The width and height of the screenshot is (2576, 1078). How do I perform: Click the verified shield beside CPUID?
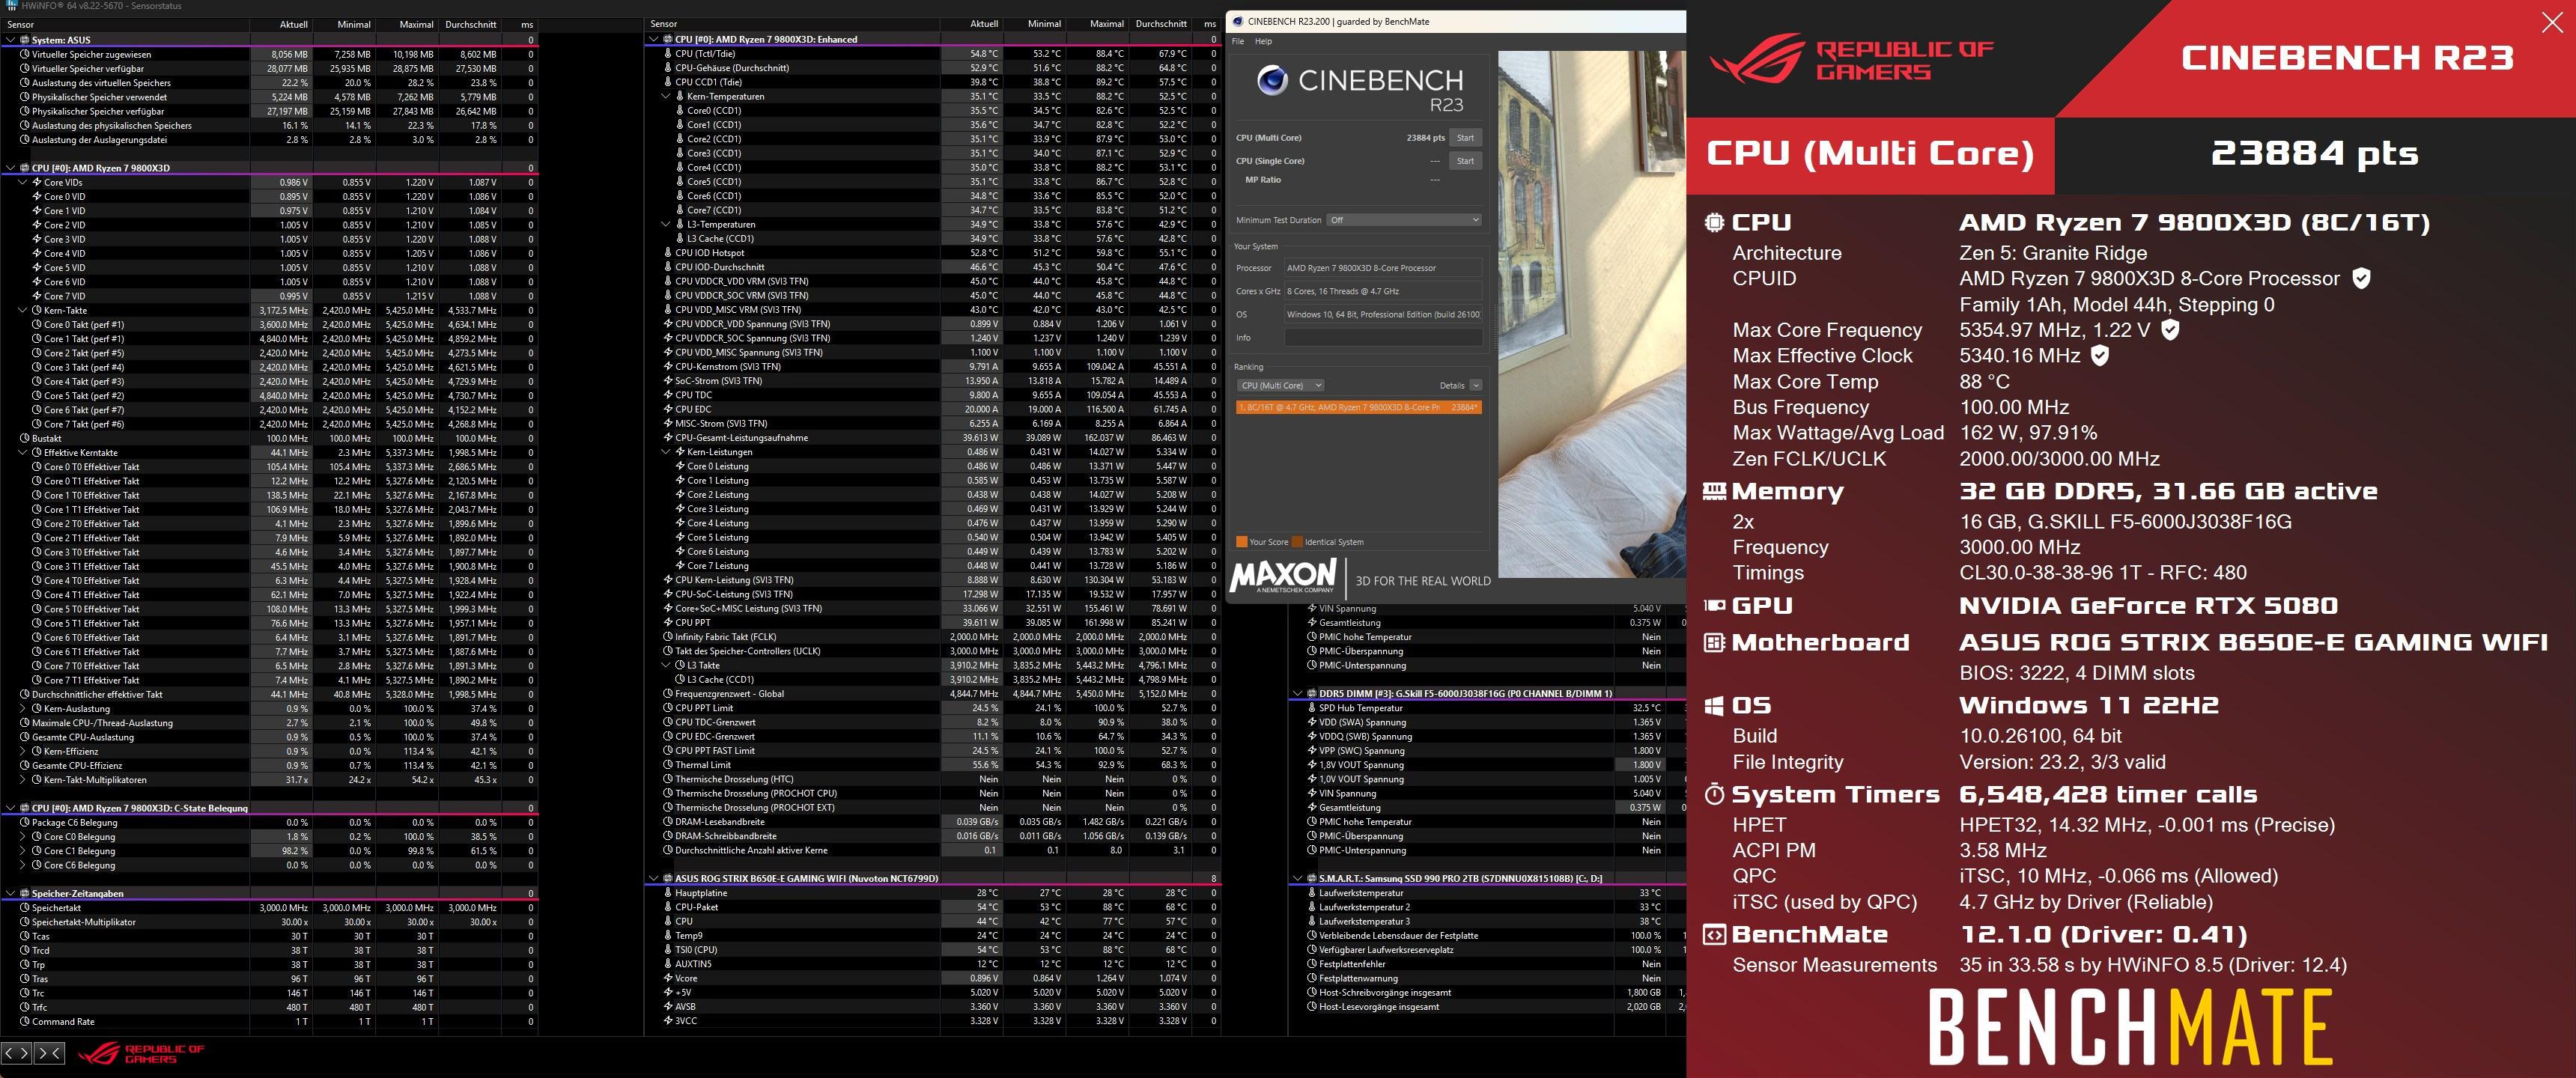click(2361, 279)
